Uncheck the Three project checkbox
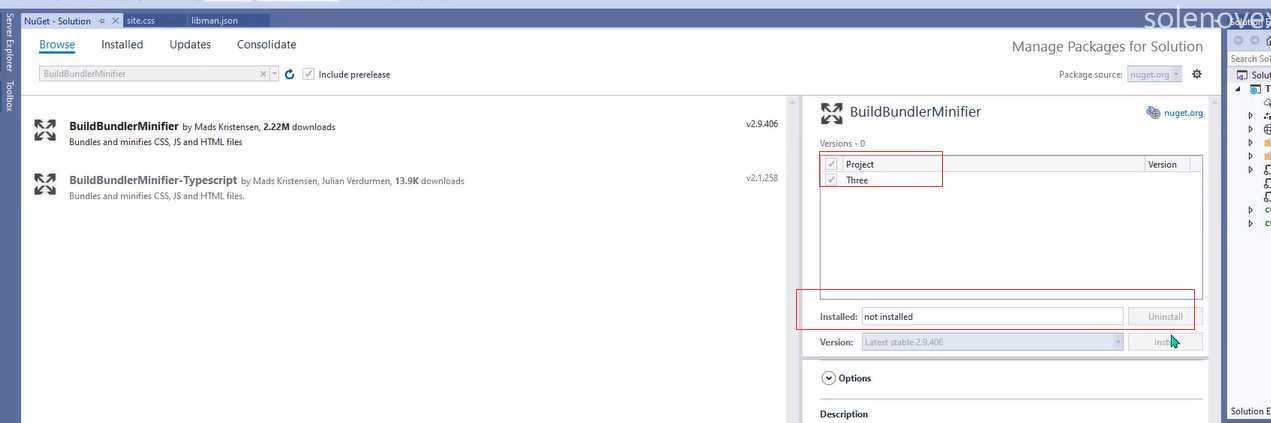 point(831,180)
